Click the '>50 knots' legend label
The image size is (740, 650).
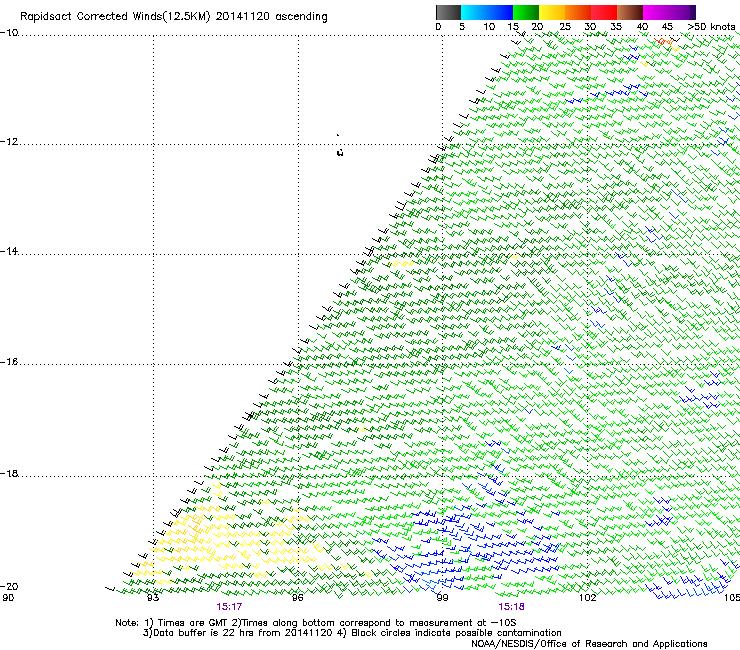click(x=711, y=27)
